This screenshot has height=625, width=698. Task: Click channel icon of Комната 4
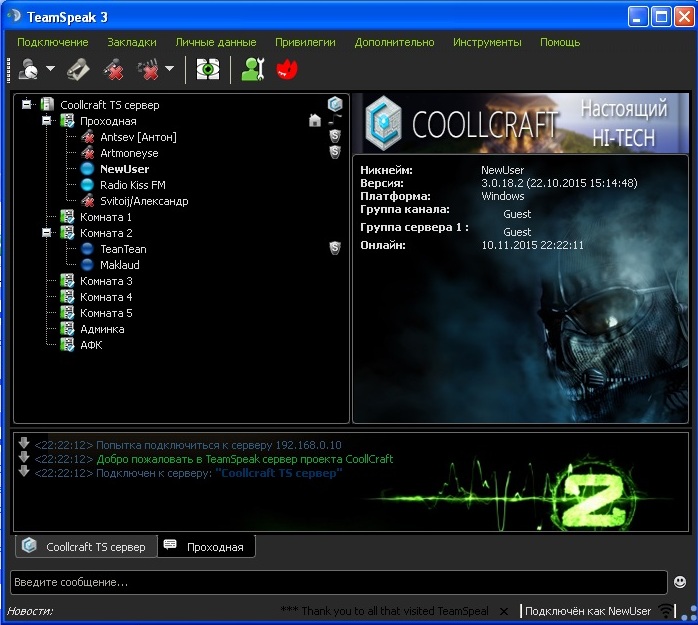tap(67, 297)
